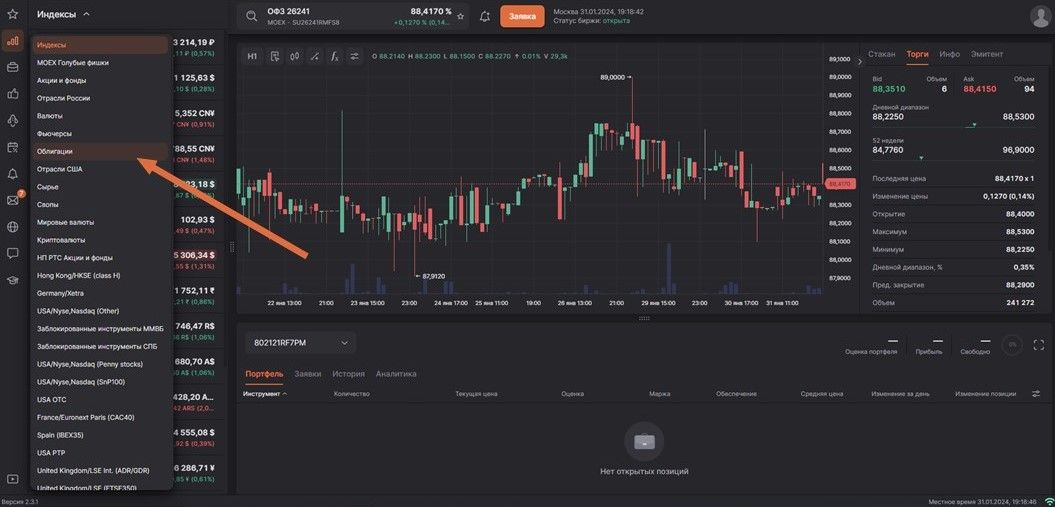Viewport: 1055px width, 507px height.
Task: Open the rocket icon in the sidebar
Action: pos(12,120)
